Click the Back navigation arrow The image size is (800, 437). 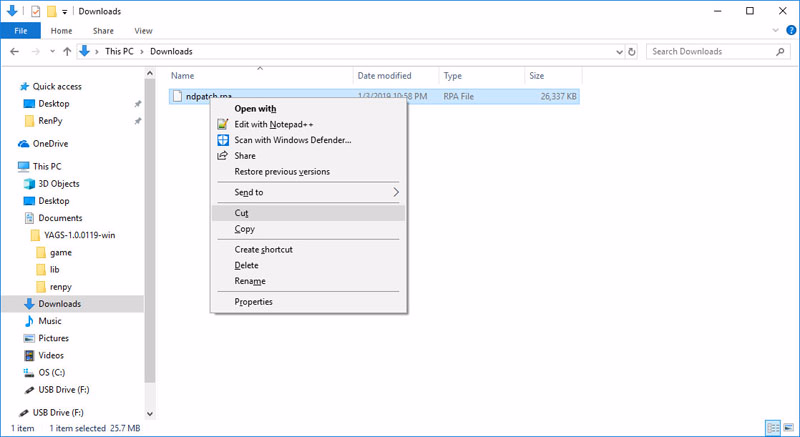click(x=15, y=51)
